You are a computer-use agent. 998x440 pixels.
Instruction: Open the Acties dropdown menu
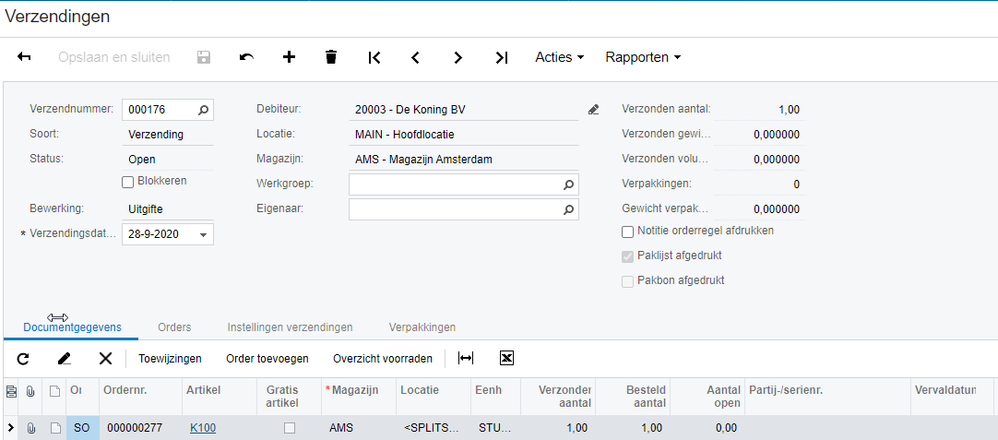560,57
